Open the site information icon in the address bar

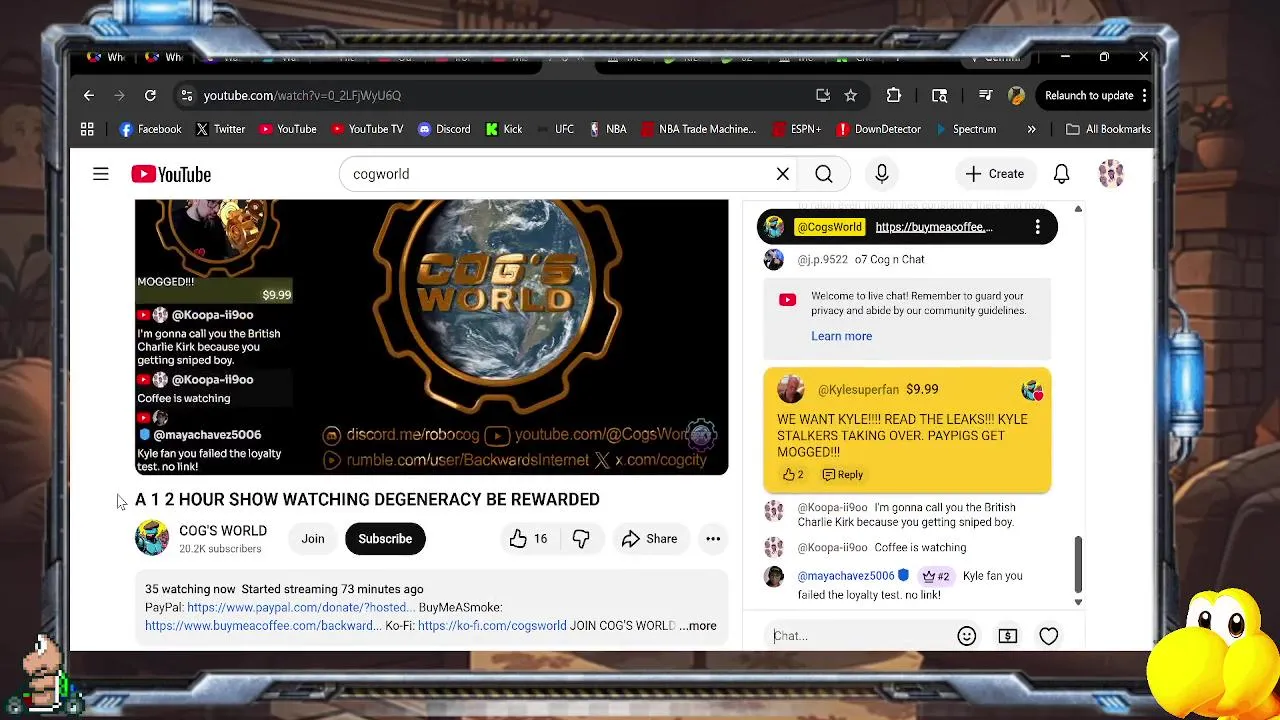coord(186,95)
